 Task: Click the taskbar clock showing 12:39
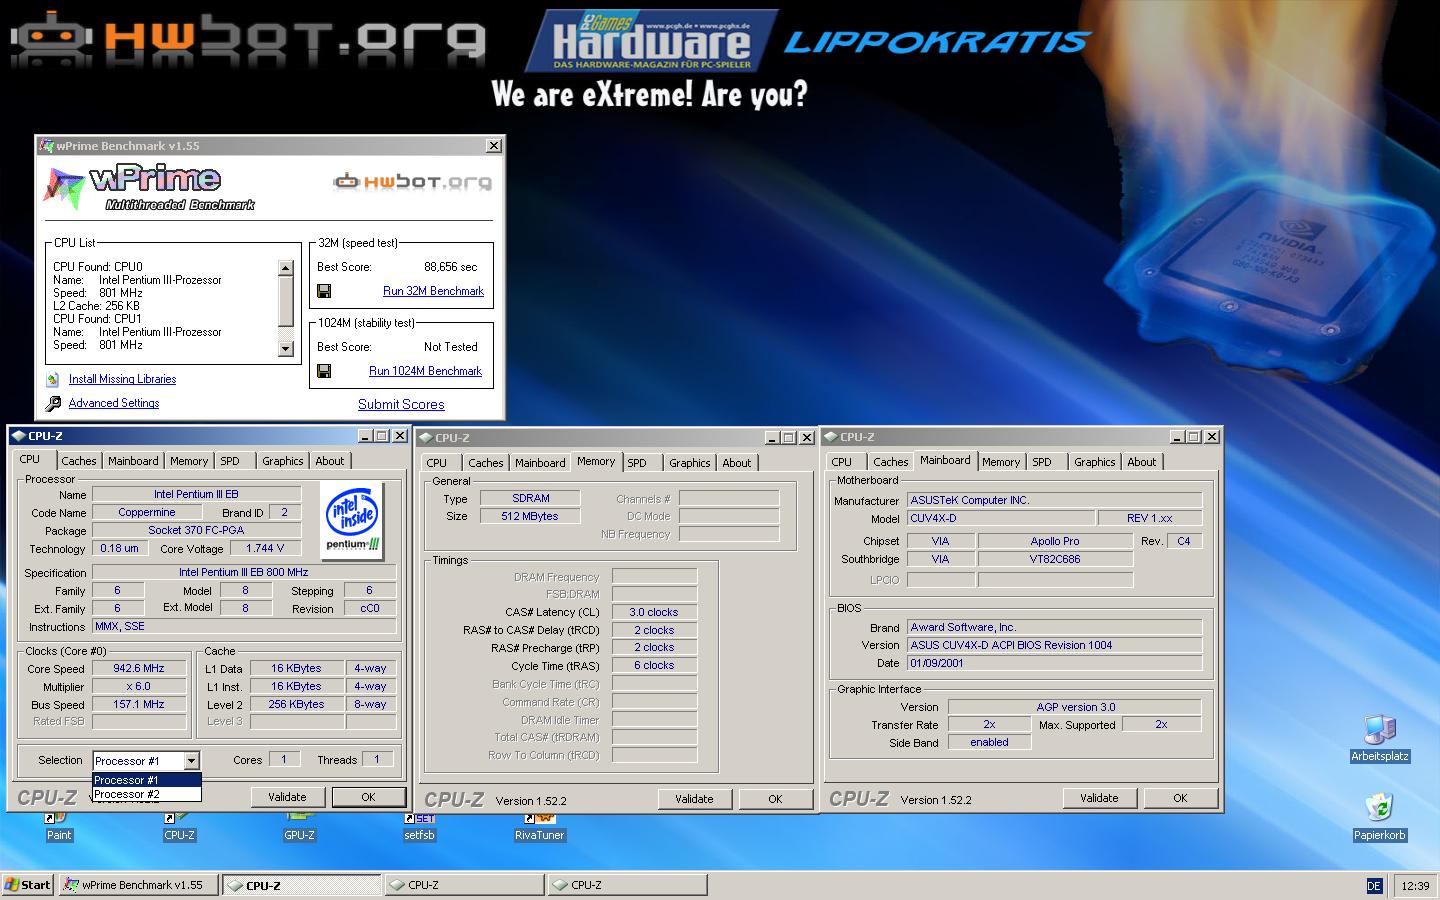1415,886
